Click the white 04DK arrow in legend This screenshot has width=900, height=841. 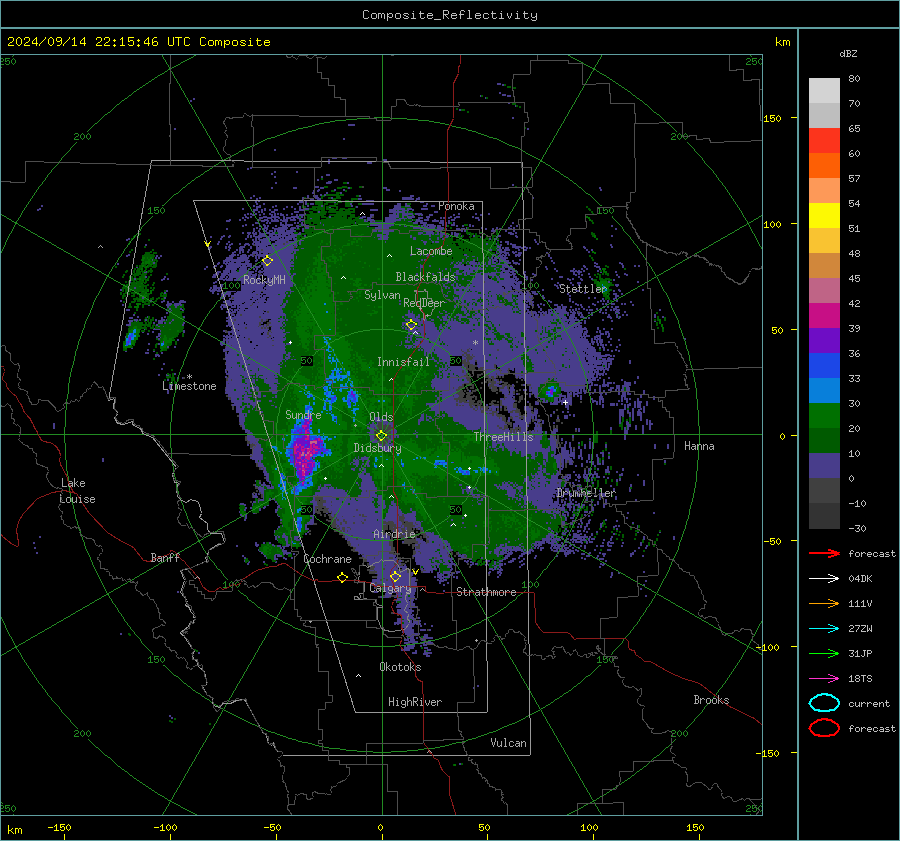[x=824, y=578]
